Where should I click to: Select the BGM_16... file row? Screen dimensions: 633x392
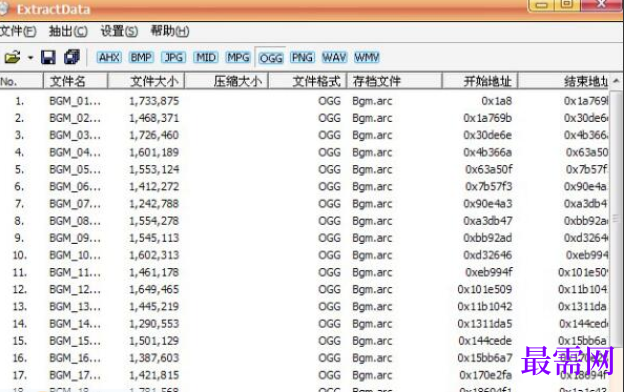(304, 358)
